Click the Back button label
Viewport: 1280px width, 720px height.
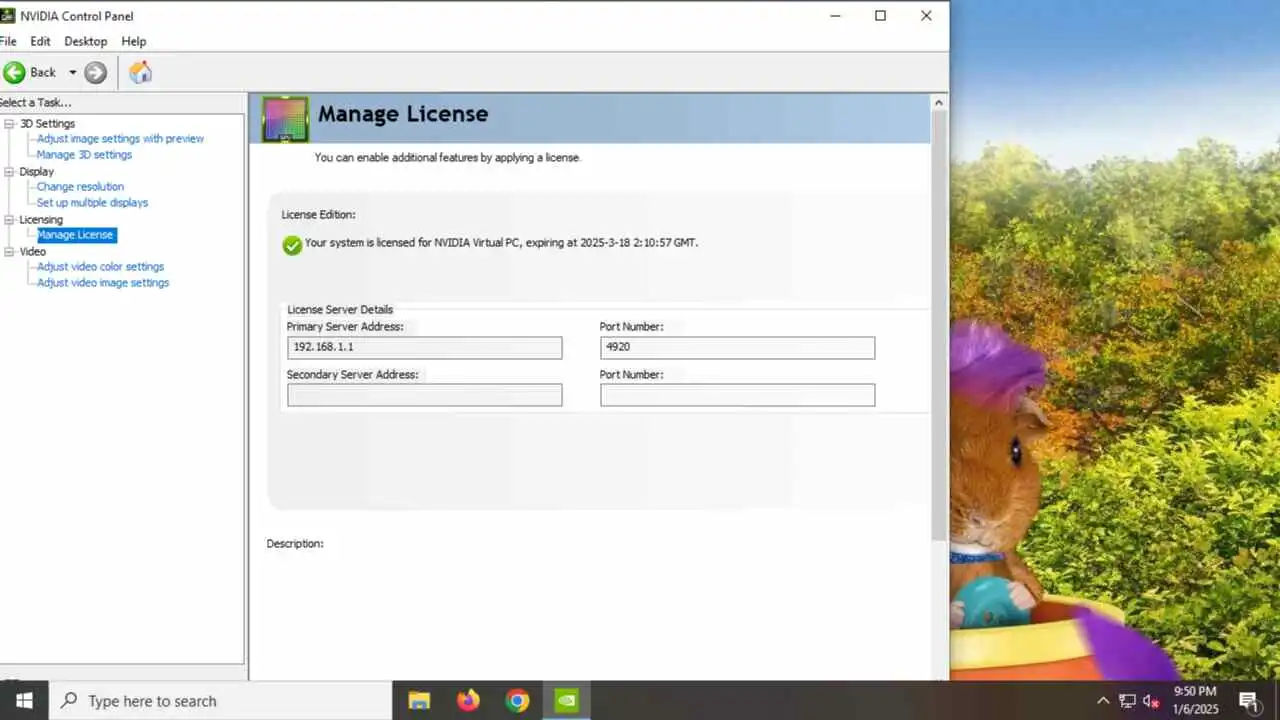(43, 72)
